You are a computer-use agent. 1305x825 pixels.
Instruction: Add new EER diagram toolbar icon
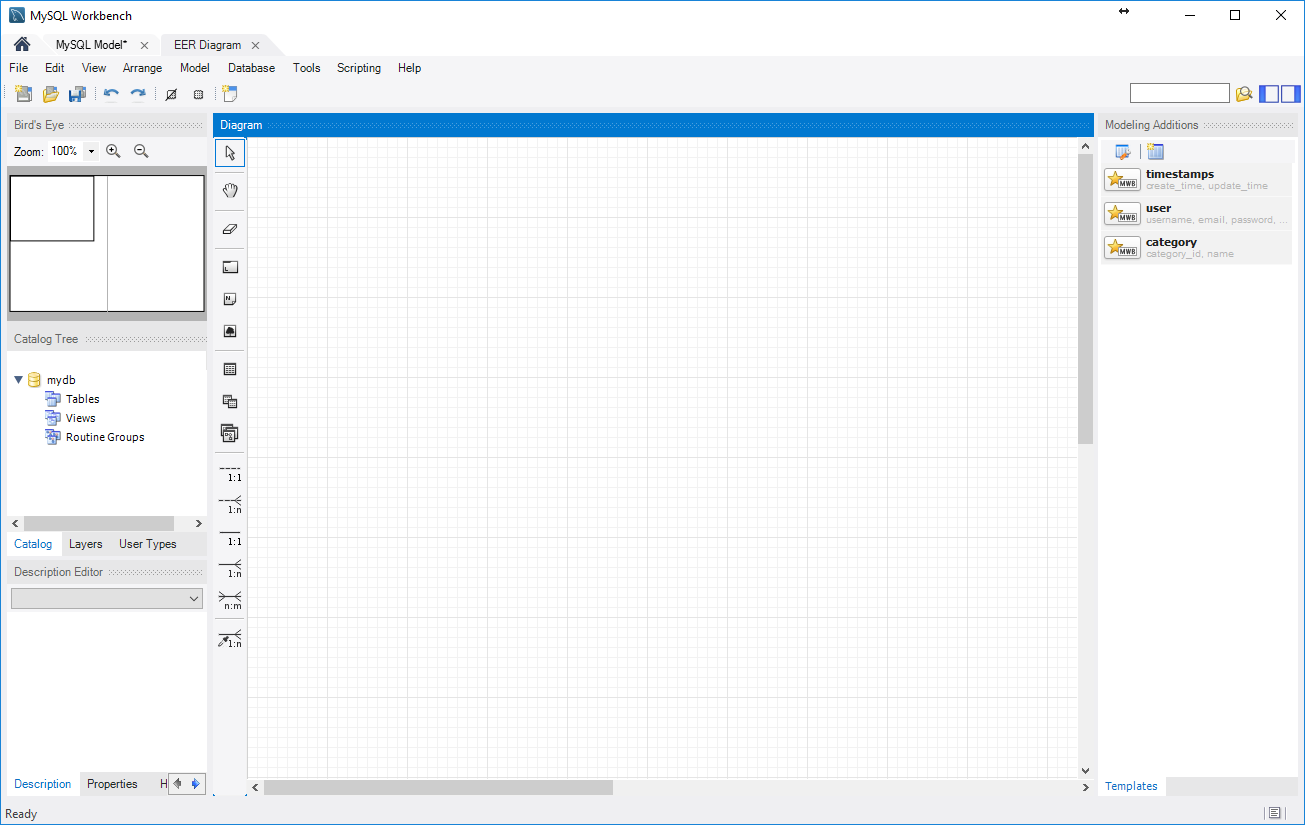(x=230, y=94)
